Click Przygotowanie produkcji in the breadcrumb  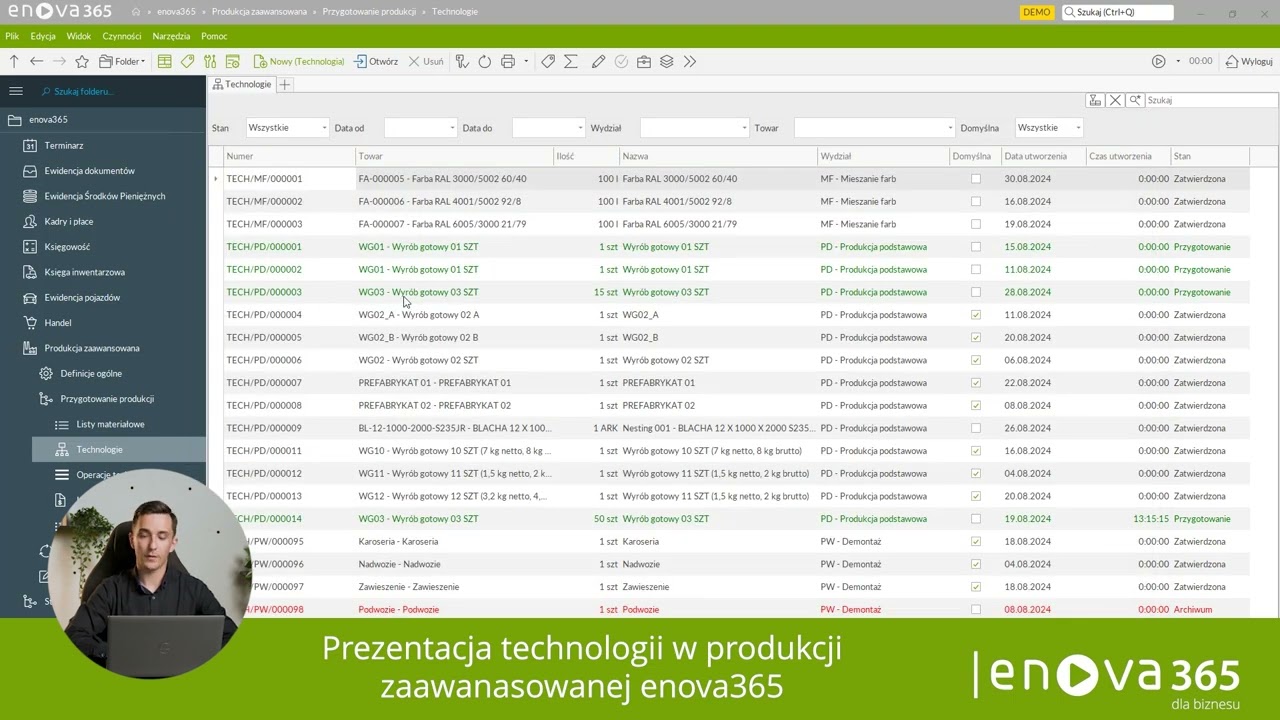[x=369, y=12]
